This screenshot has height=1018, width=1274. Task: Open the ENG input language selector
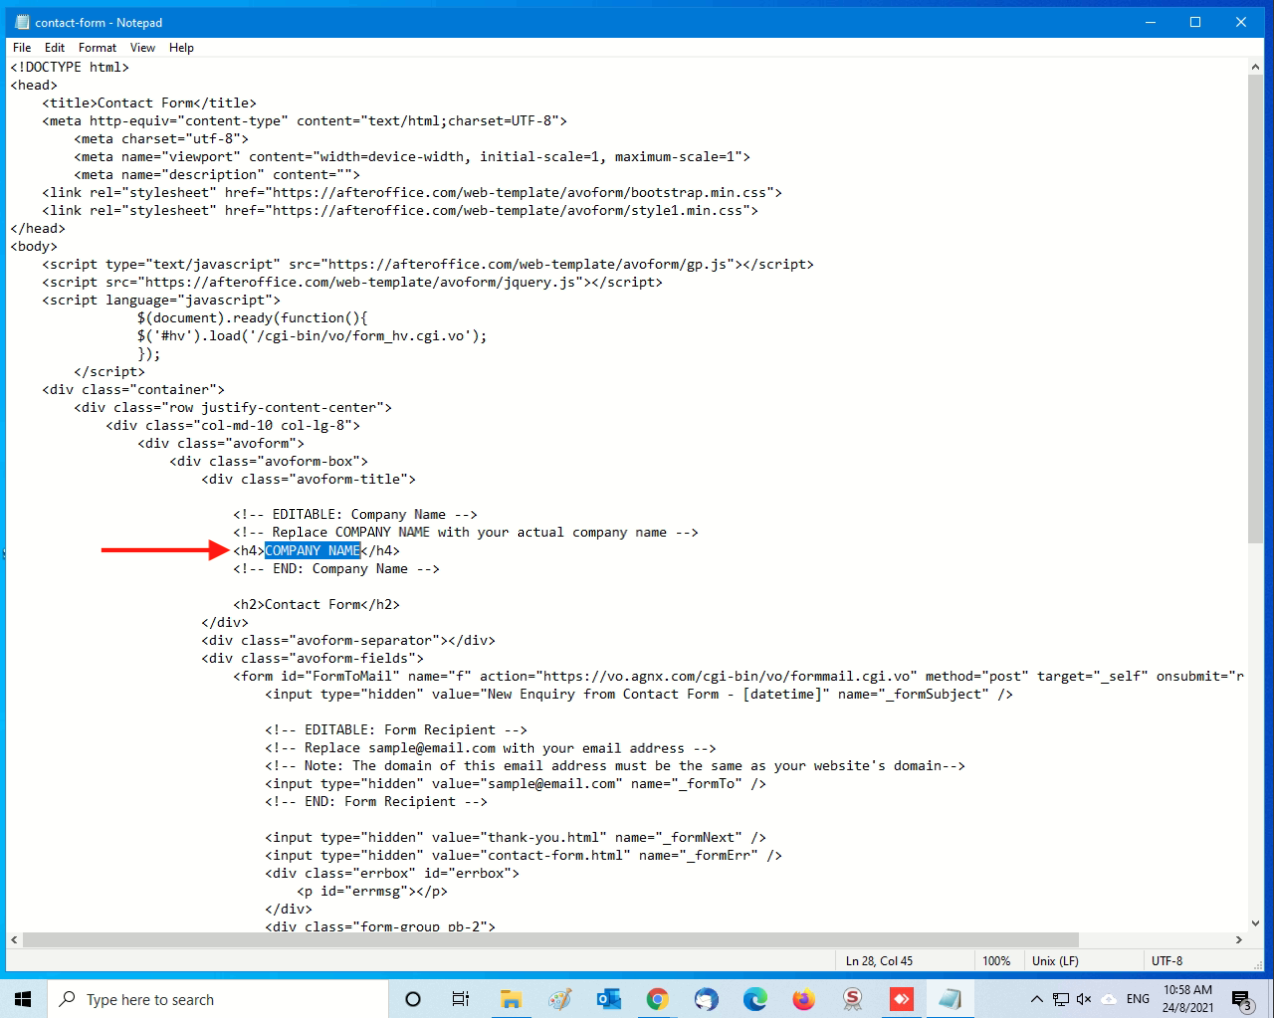(x=1138, y=999)
